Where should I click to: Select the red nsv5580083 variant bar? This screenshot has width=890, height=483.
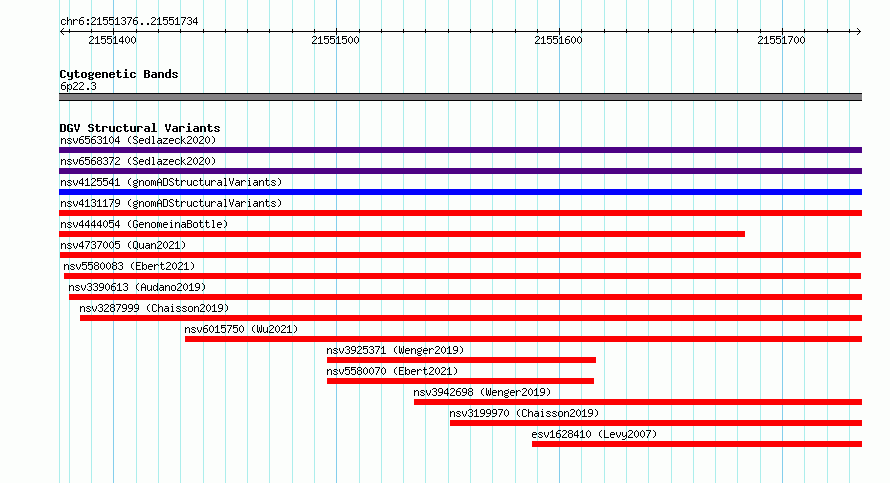tap(463, 276)
